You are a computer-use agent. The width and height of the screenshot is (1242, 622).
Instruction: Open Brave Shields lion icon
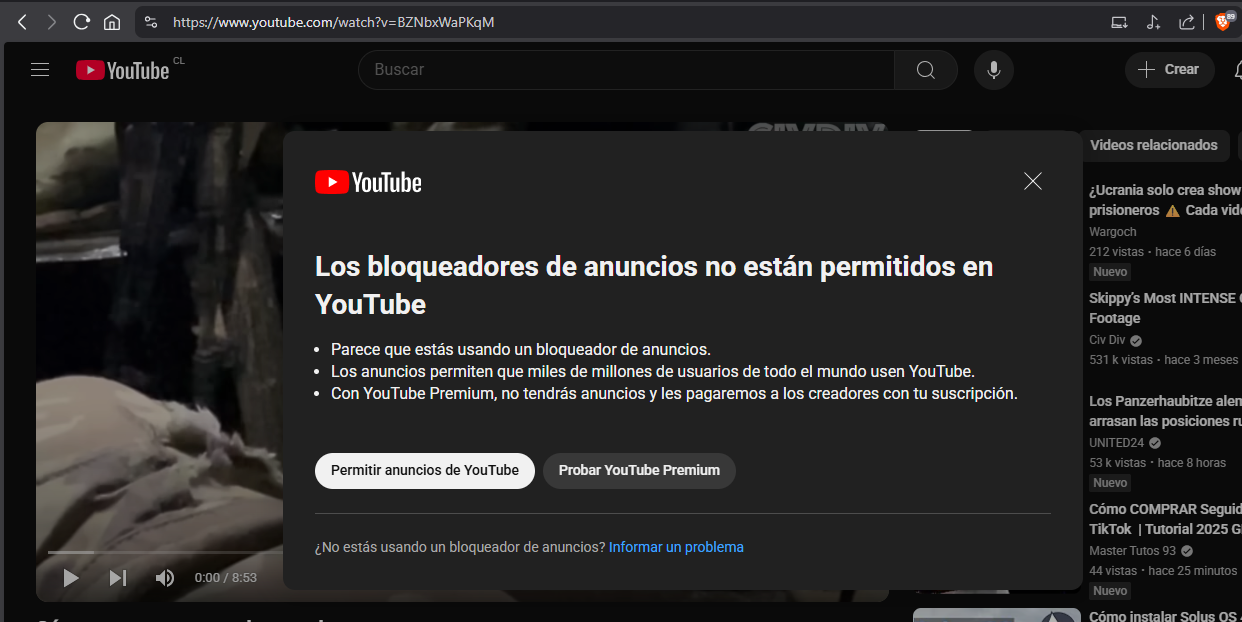click(x=1224, y=21)
